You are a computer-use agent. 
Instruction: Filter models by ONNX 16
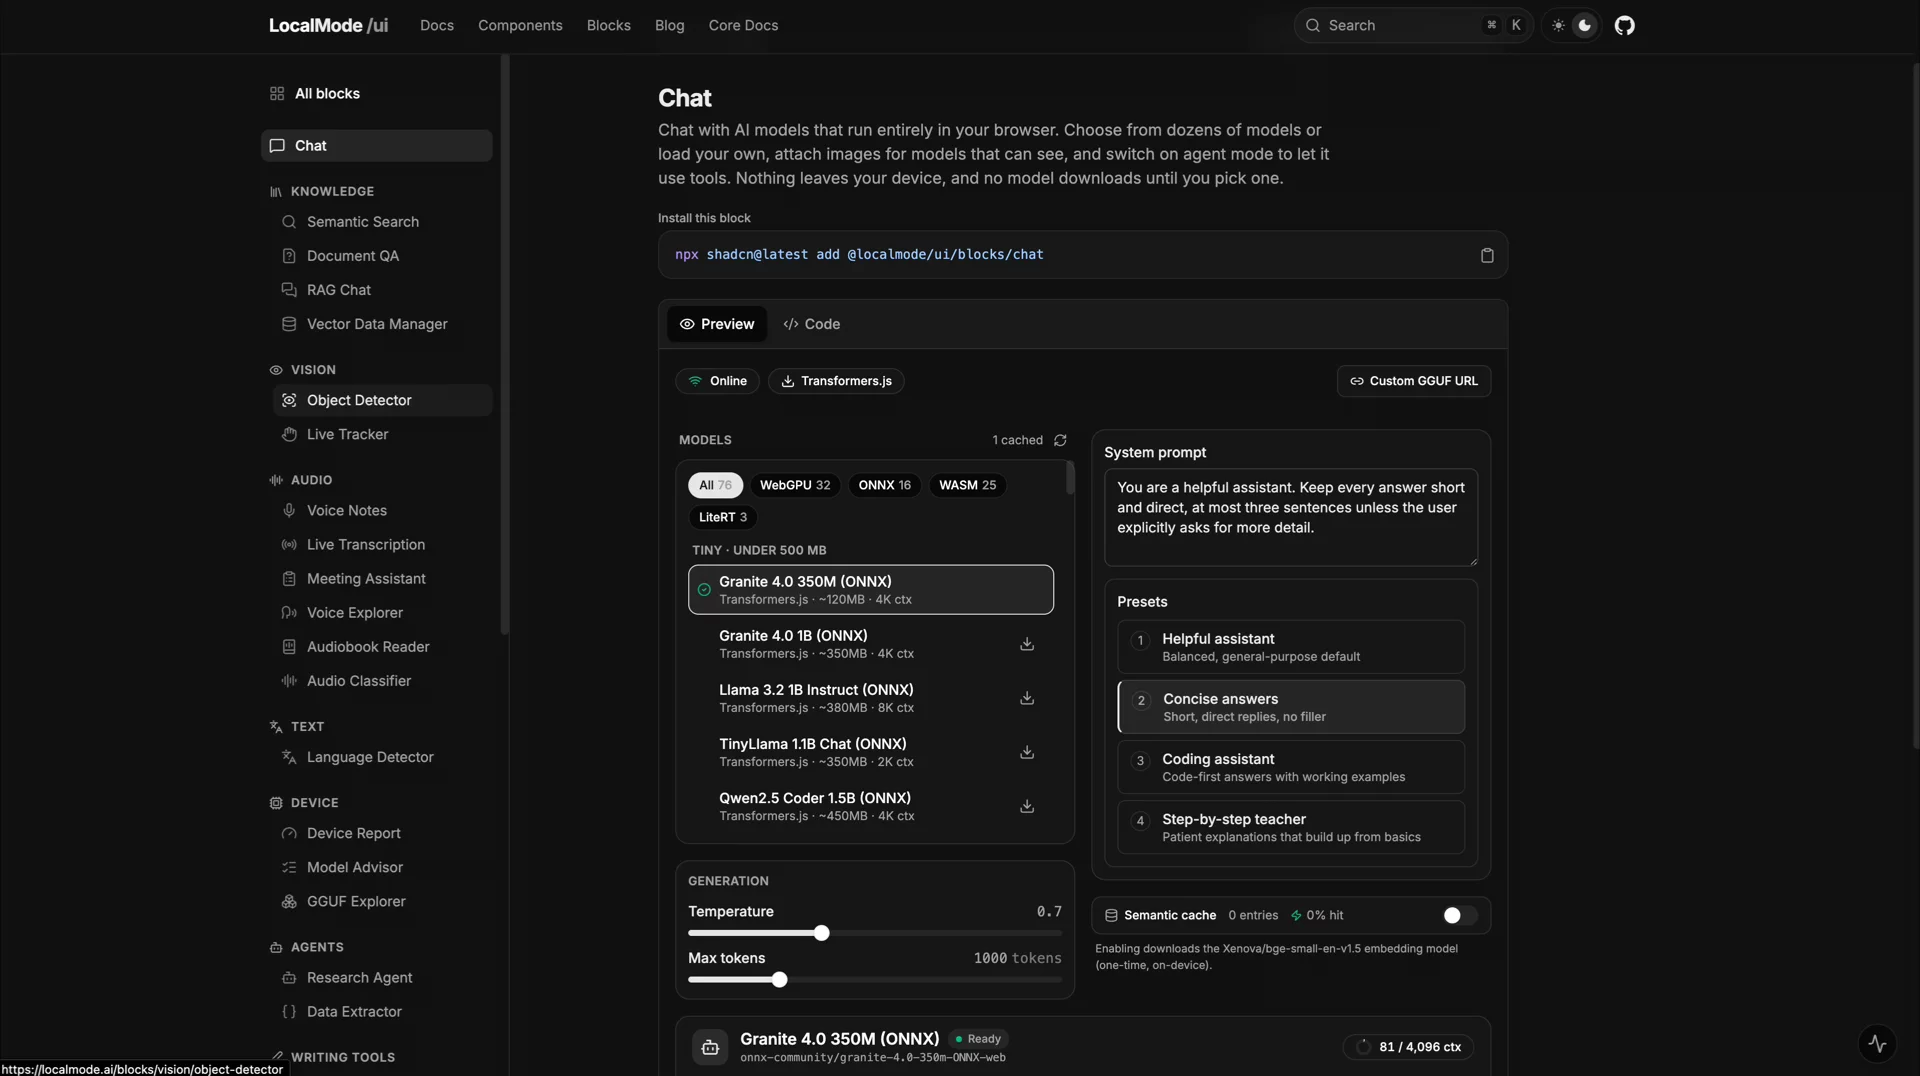point(884,485)
